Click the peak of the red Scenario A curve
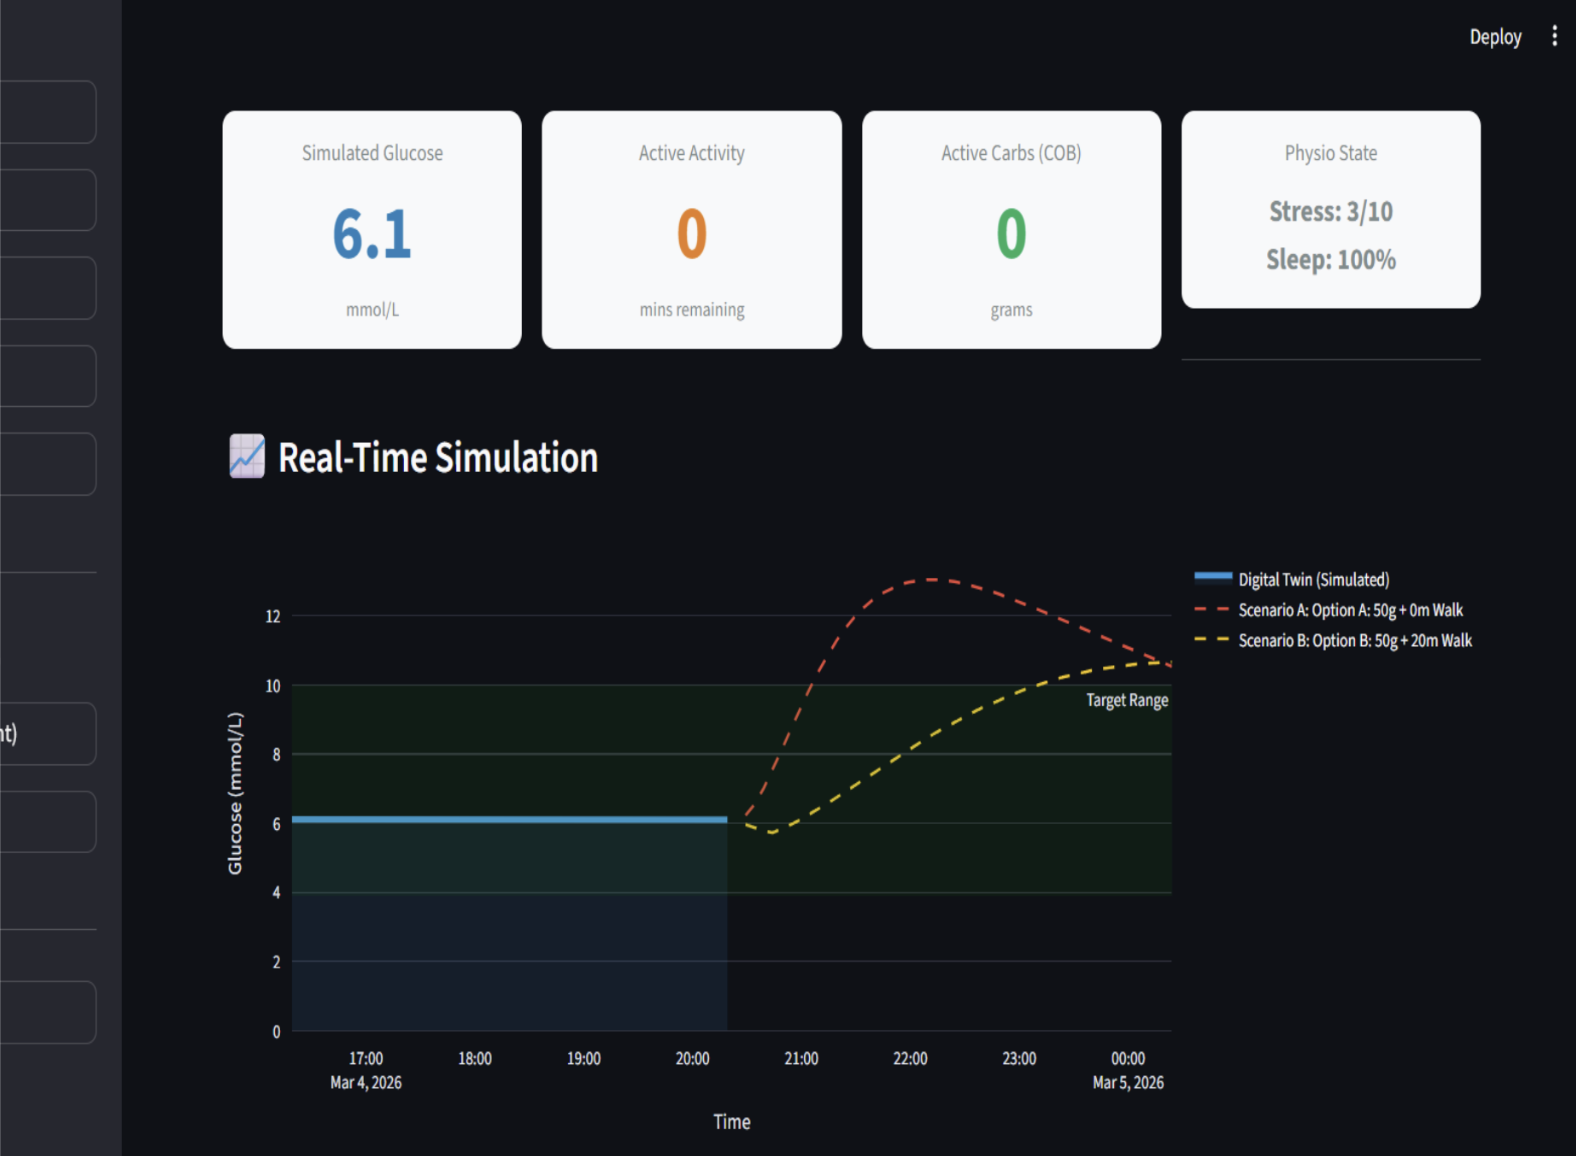The width and height of the screenshot is (1576, 1156). pos(931,579)
